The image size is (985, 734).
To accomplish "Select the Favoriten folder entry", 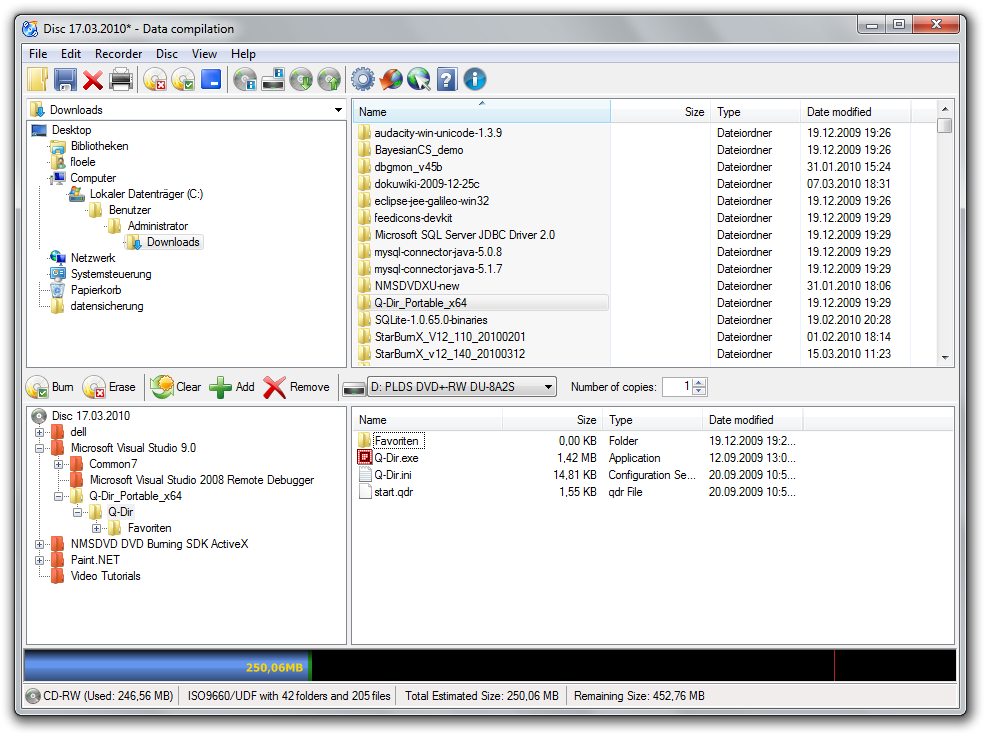I will [x=398, y=440].
